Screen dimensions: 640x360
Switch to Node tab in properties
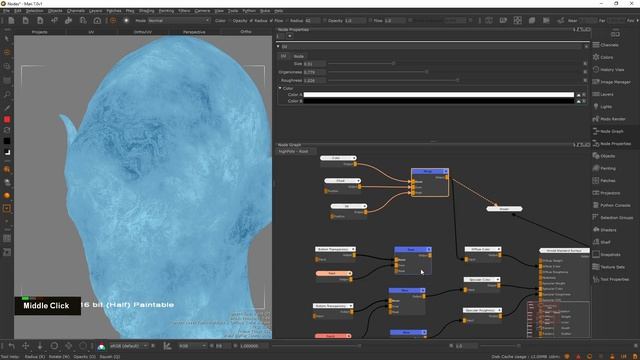299,56
